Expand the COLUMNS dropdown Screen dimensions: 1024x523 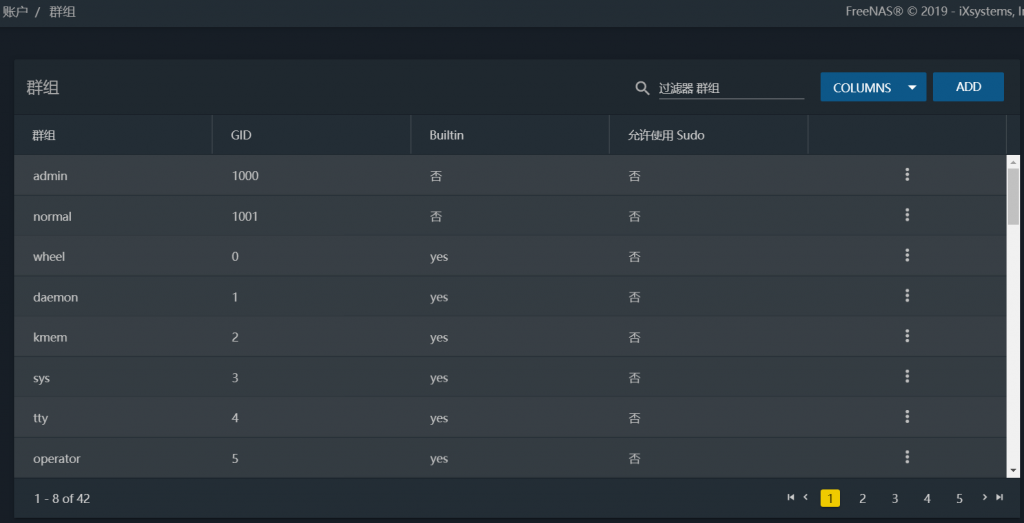point(873,87)
